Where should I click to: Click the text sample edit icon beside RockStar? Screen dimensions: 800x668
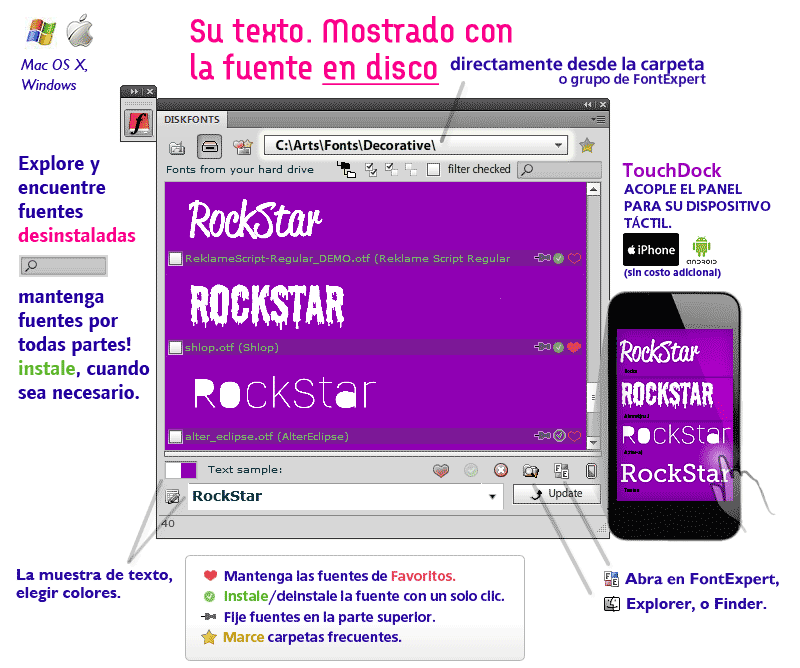pyautogui.click(x=172, y=497)
